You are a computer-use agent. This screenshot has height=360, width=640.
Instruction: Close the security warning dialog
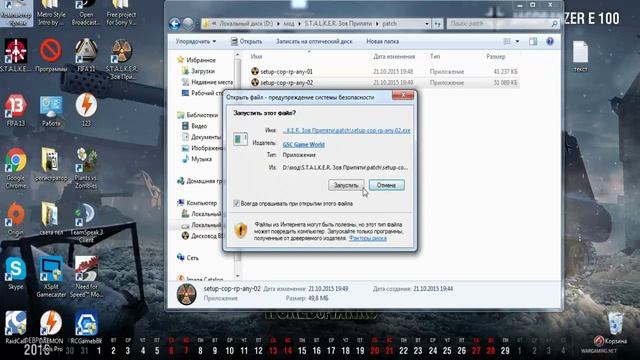pos(403,95)
